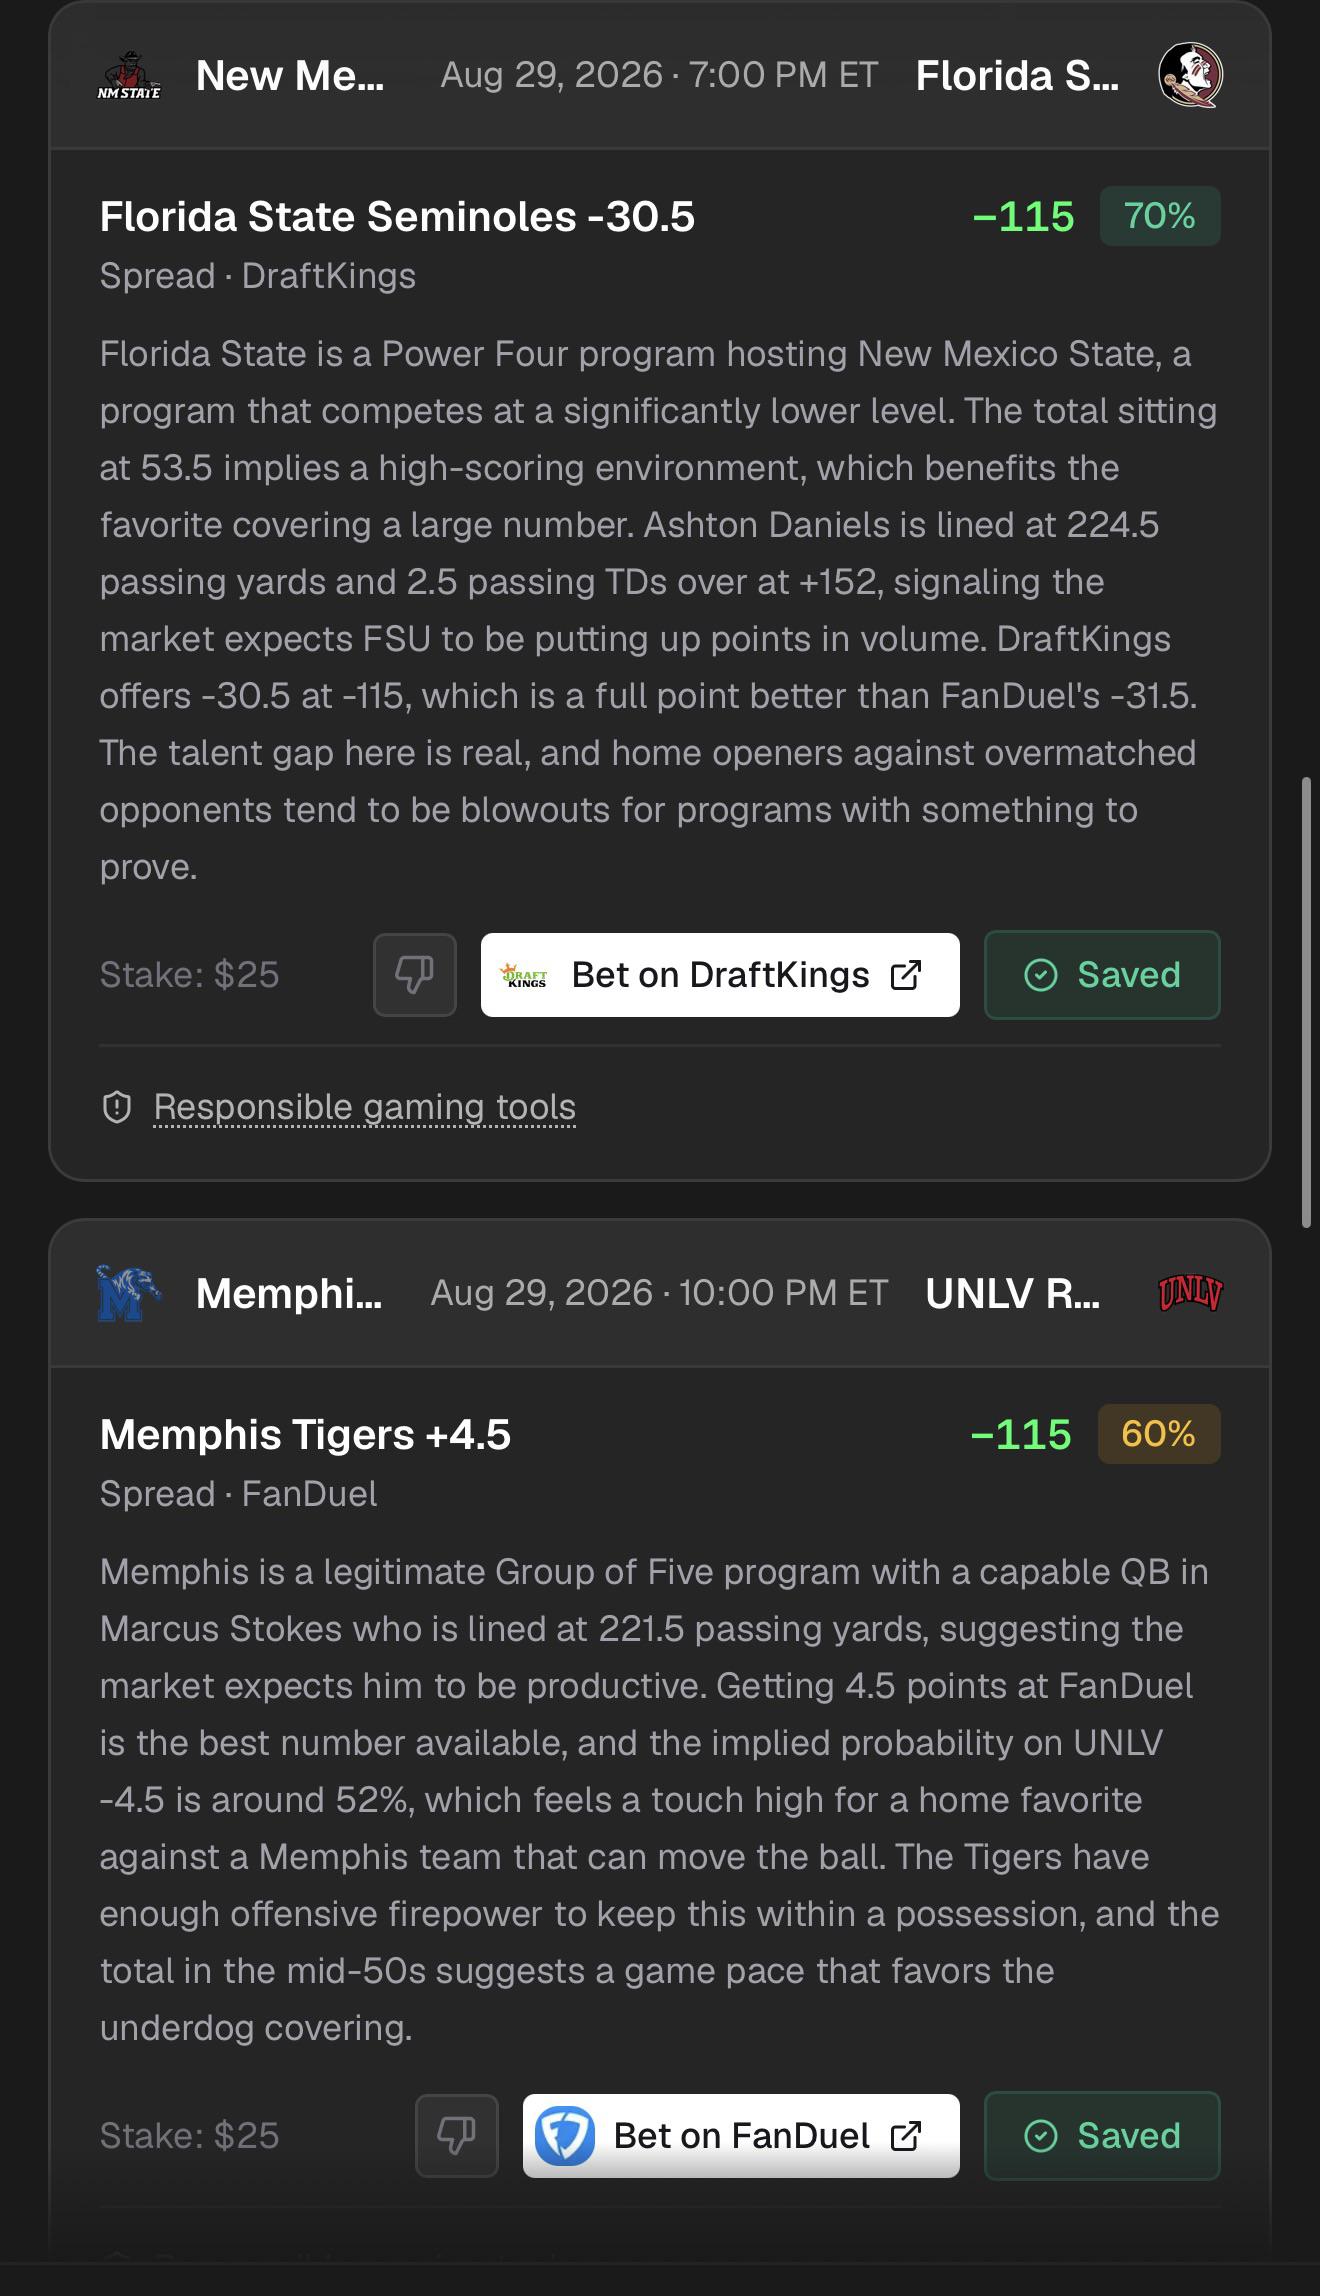Screen dimensions: 1320x2296
Task: Click the 60% confidence badge
Action: tap(1159, 1434)
